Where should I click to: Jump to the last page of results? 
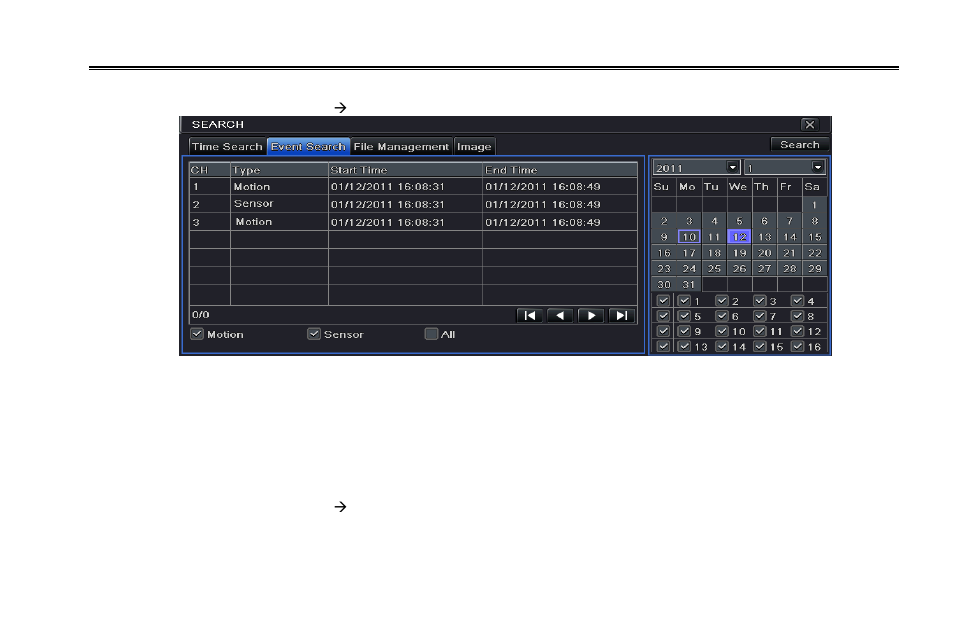click(x=621, y=315)
